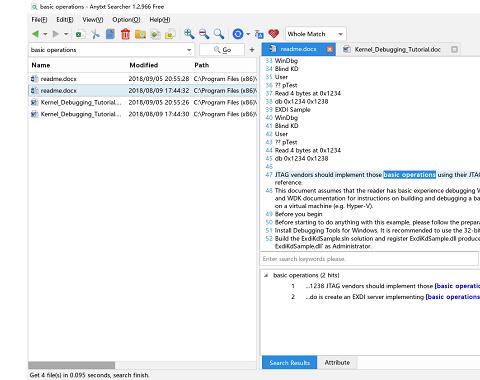Click highlighted basic operations in line 47
The image size is (480, 380).
[409, 175]
